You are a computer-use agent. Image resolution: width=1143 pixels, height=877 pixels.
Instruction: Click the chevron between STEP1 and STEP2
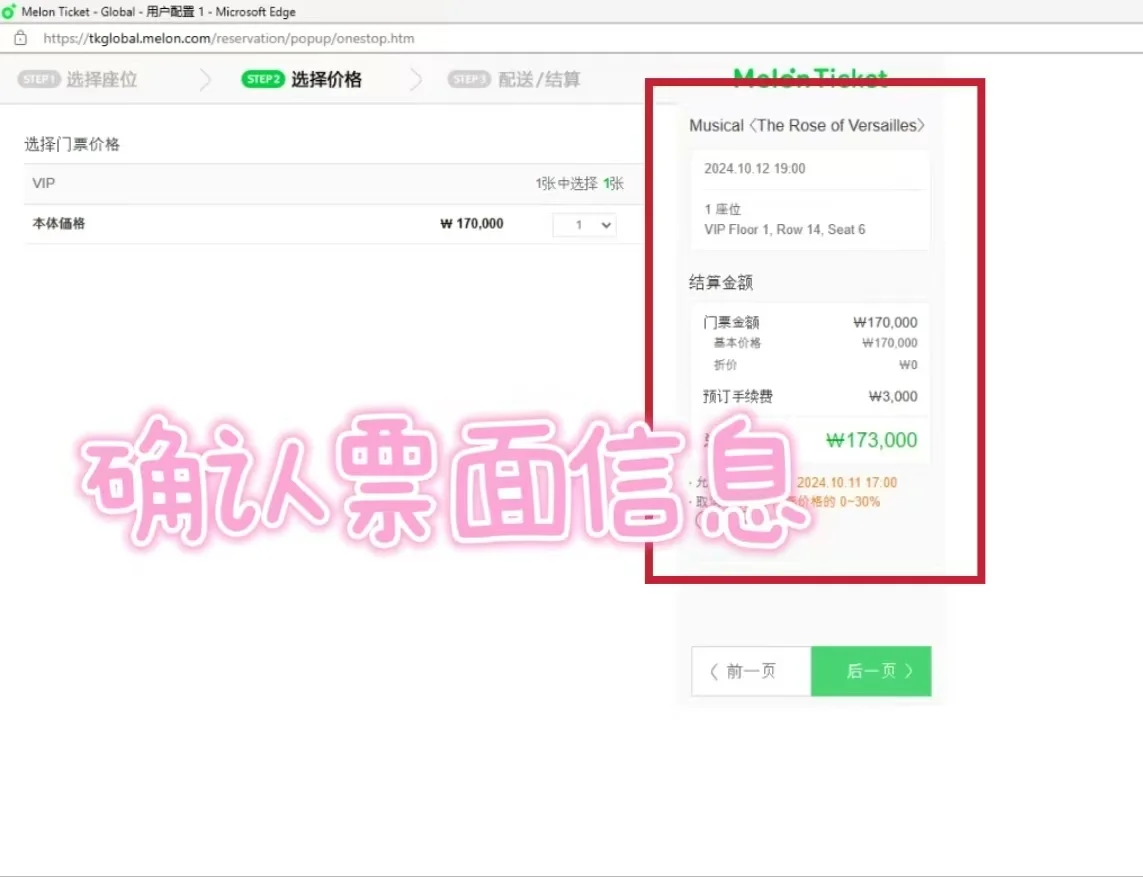(207, 78)
